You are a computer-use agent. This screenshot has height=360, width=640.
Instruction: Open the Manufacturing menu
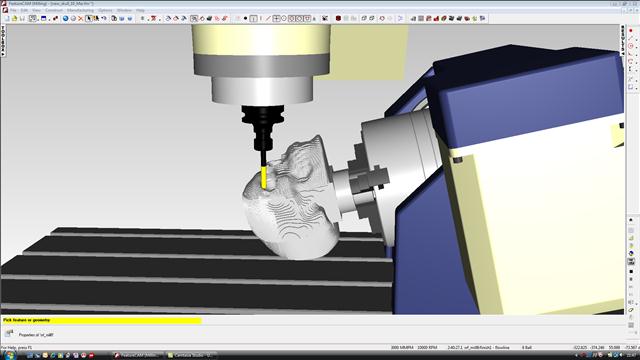click(x=80, y=10)
